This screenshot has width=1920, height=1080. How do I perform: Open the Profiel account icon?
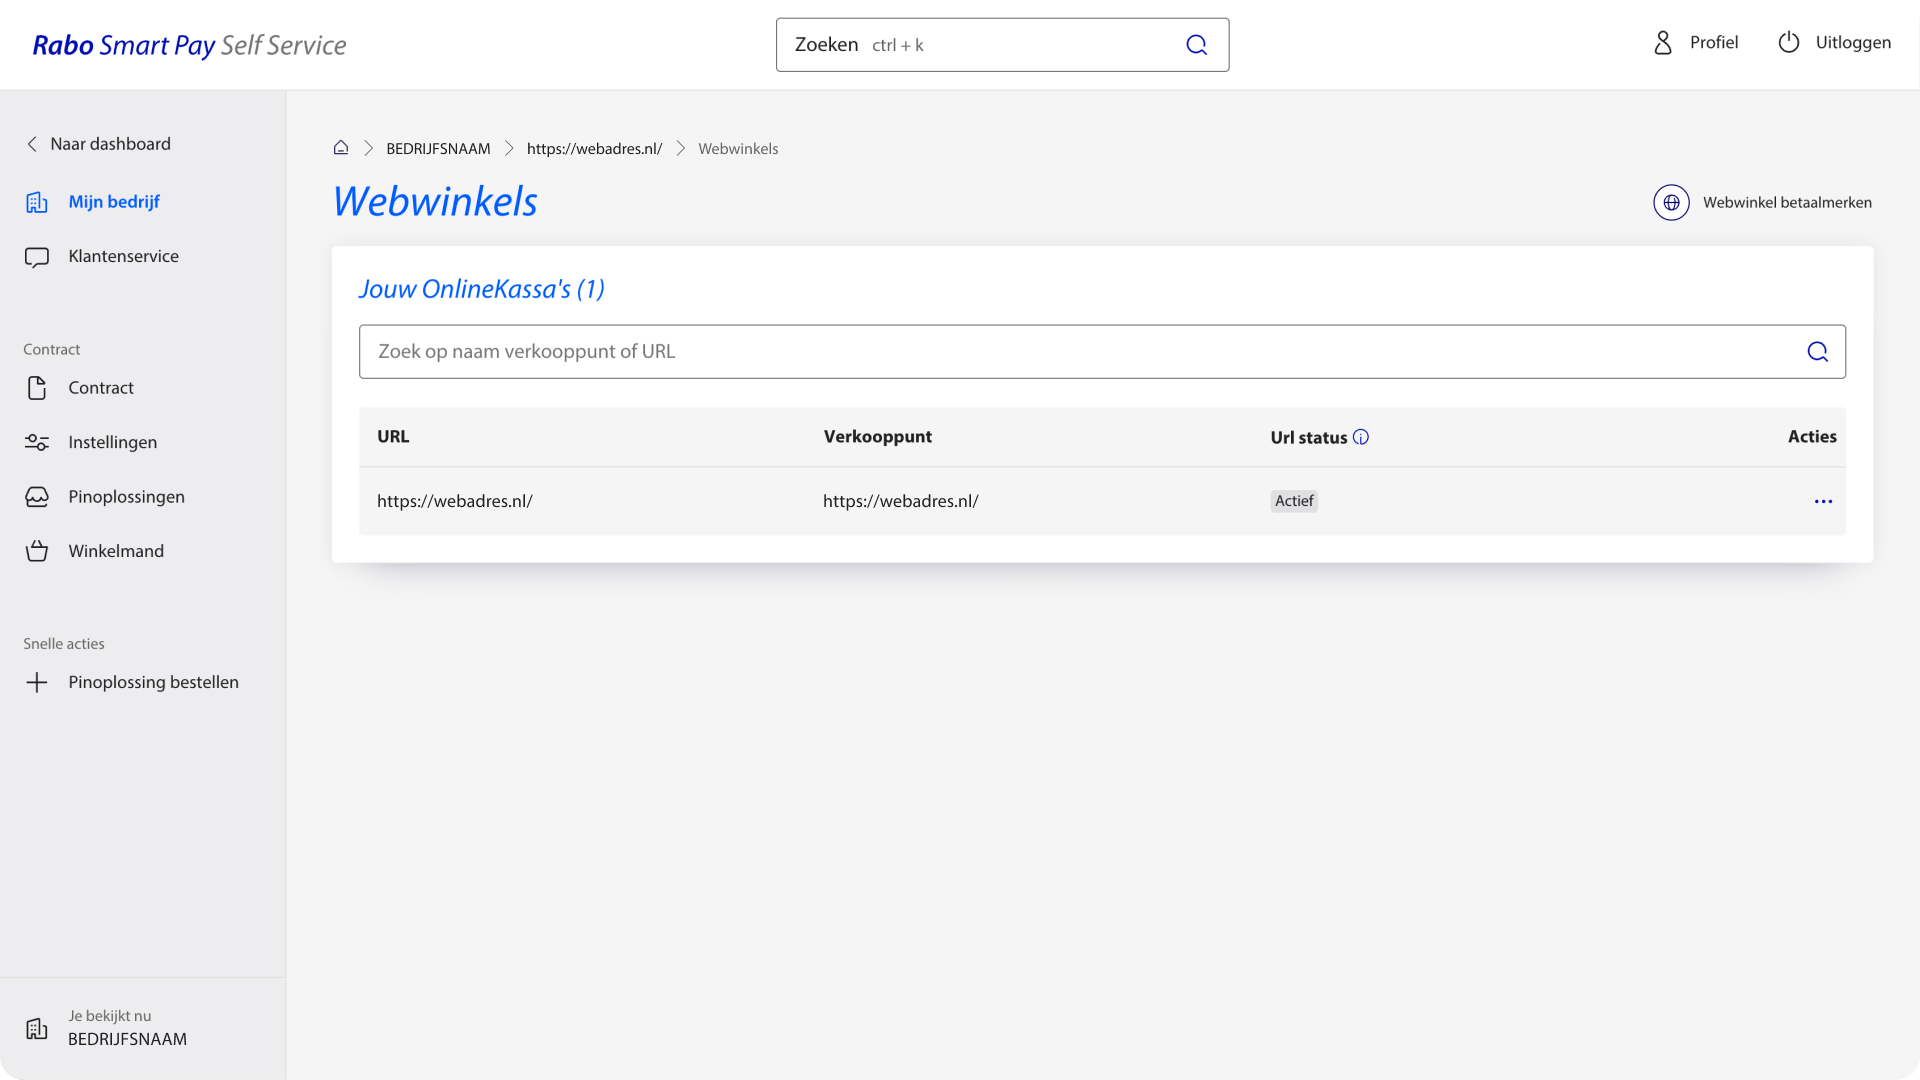pyautogui.click(x=1662, y=43)
